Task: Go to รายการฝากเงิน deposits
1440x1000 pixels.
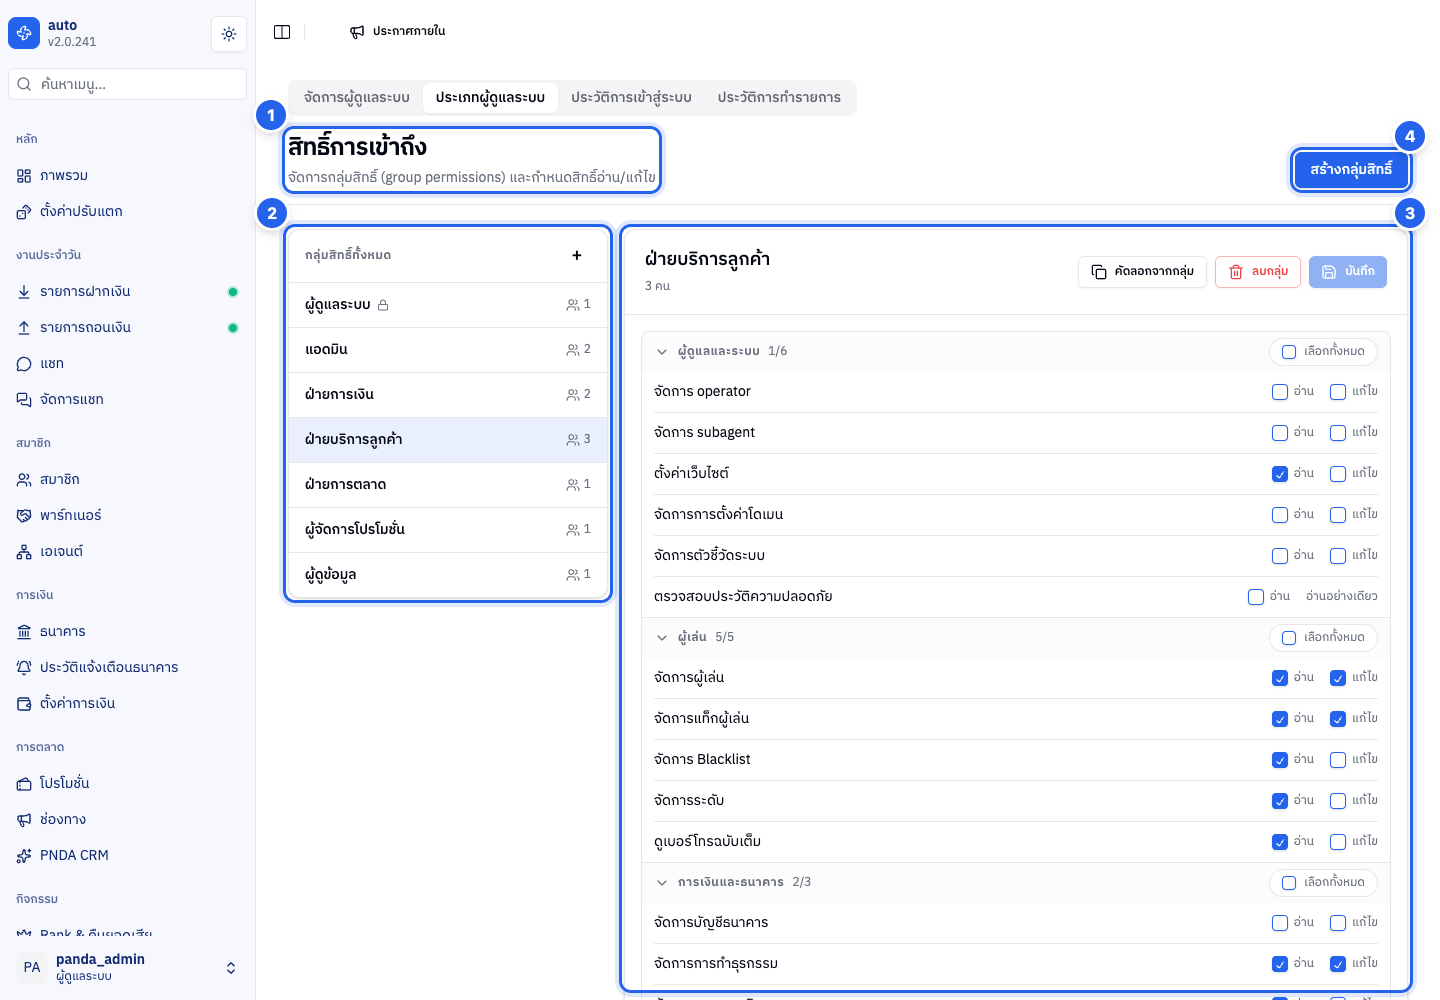Action: click(128, 291)
